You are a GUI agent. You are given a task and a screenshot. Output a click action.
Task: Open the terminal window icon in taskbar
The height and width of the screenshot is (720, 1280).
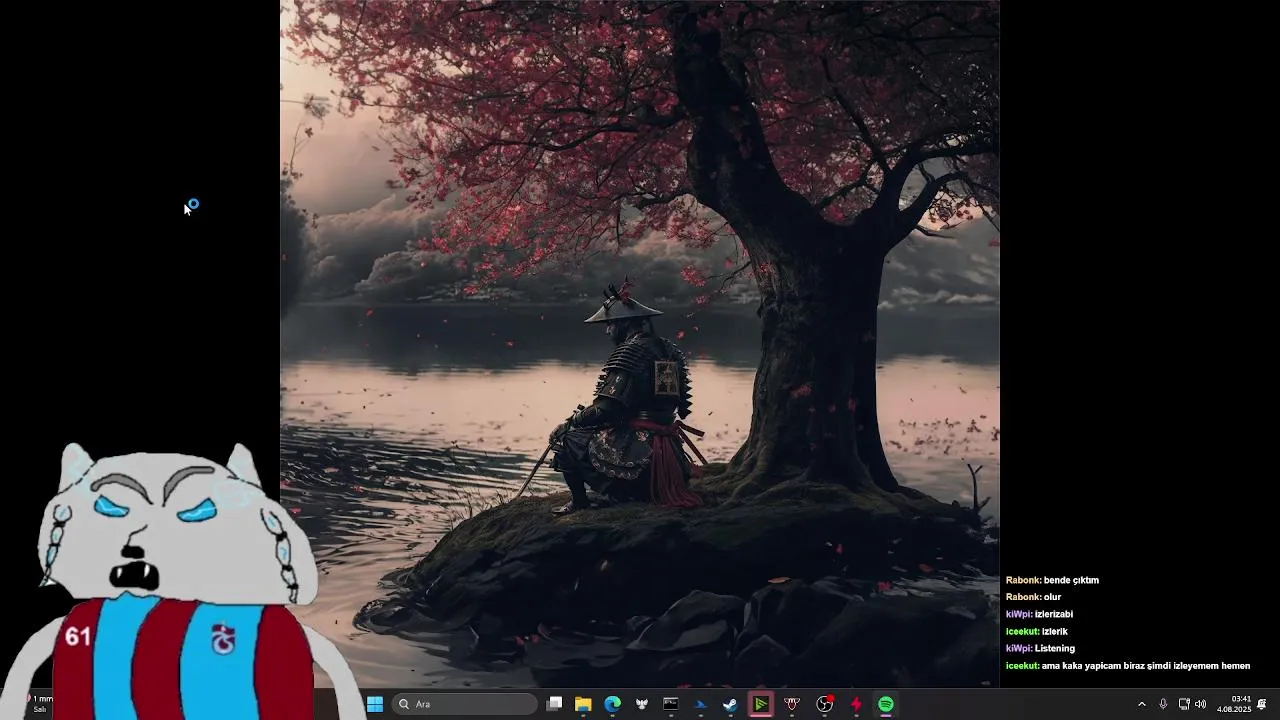pyautogui.click(x=671, y=704)
